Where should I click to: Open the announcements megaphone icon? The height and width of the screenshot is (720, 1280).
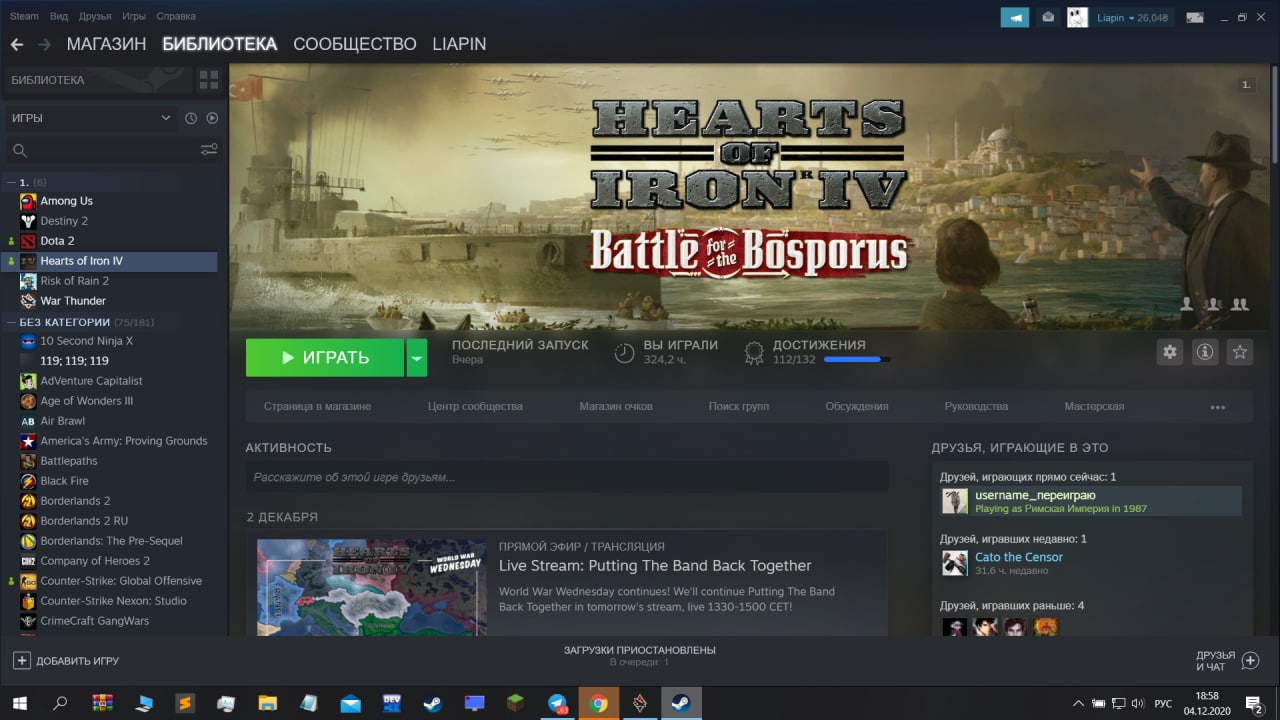(1015, 17)
